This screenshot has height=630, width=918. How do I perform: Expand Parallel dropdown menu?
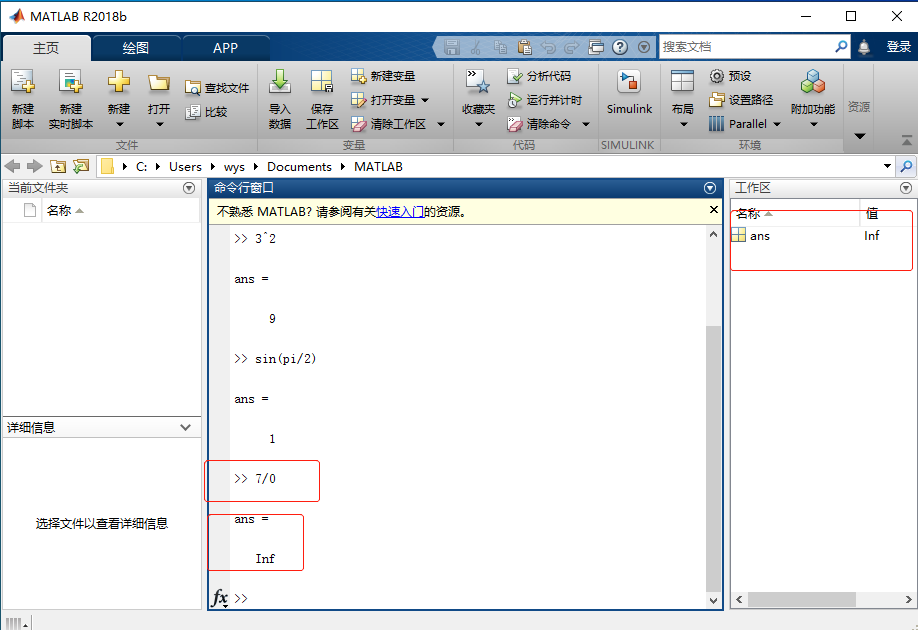[x=777, y=124]
